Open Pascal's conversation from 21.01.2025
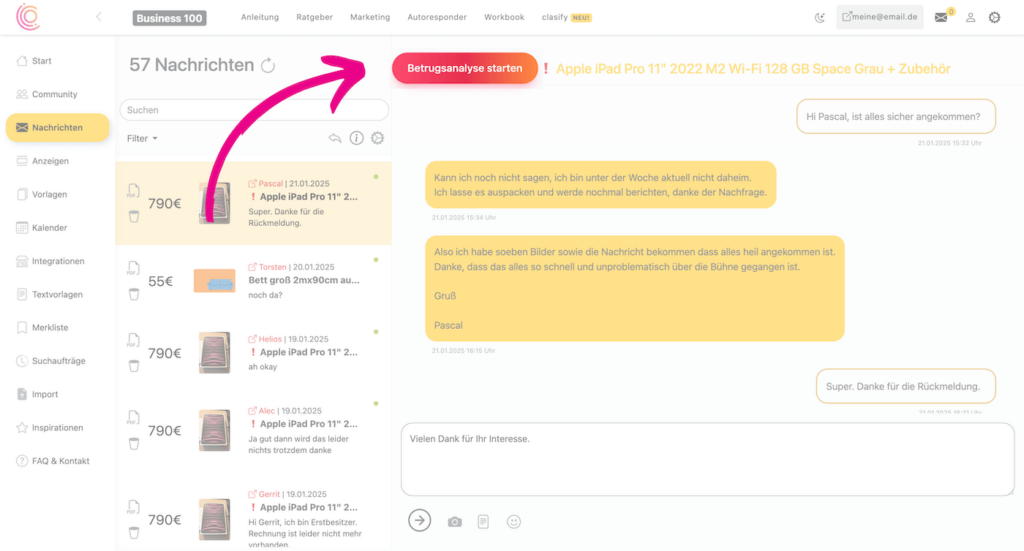 [x=253, y=203]
